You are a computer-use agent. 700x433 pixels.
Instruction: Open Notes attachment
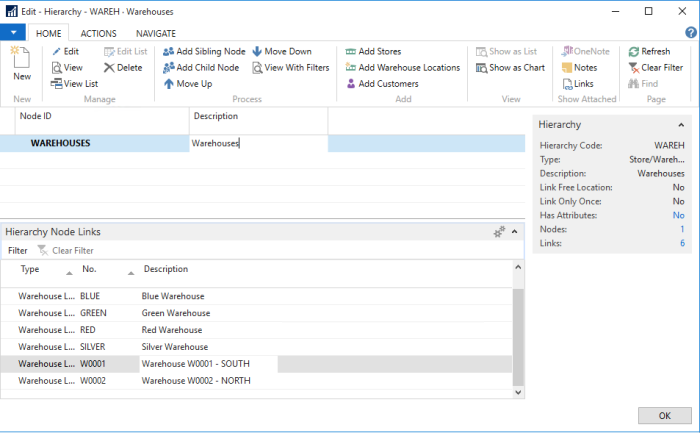pos(567,68)
